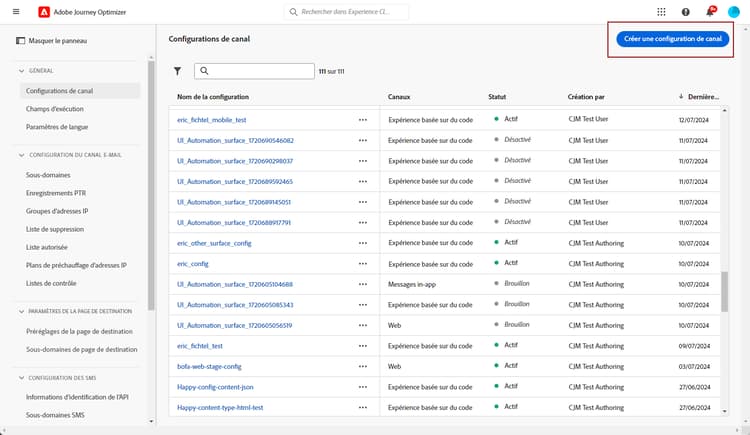Screen dimensions: 750x435
Task: Click the Adobe Journey Optimizer logo
Action: (x=41, y=12)
